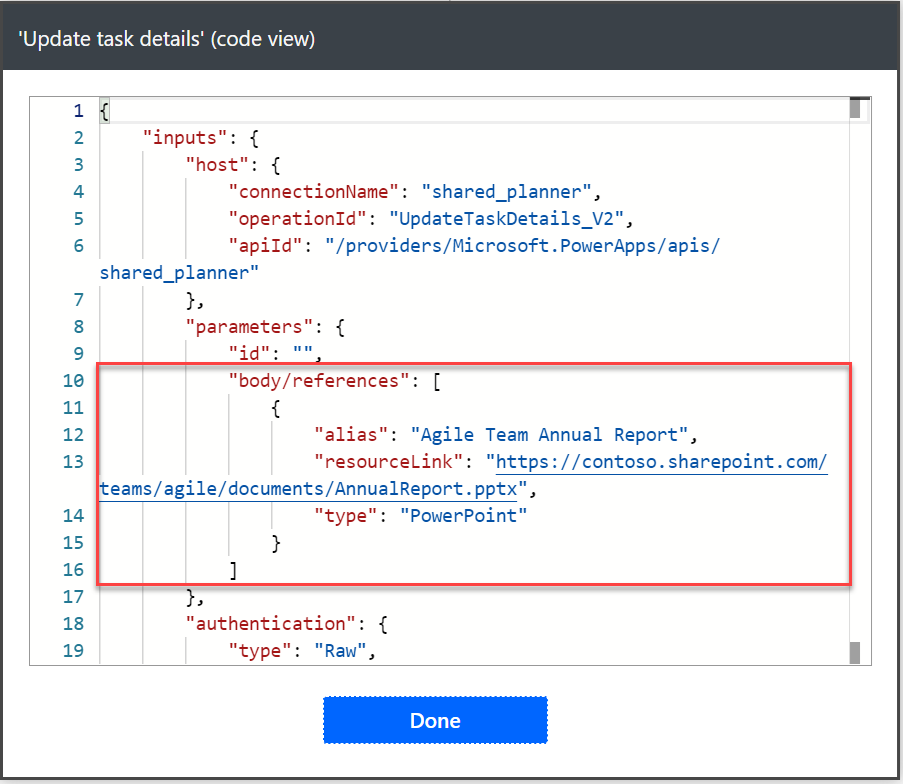Click the "shared_planner" connection value
This screenshot has height=784, width=903.
pos(506,192)
